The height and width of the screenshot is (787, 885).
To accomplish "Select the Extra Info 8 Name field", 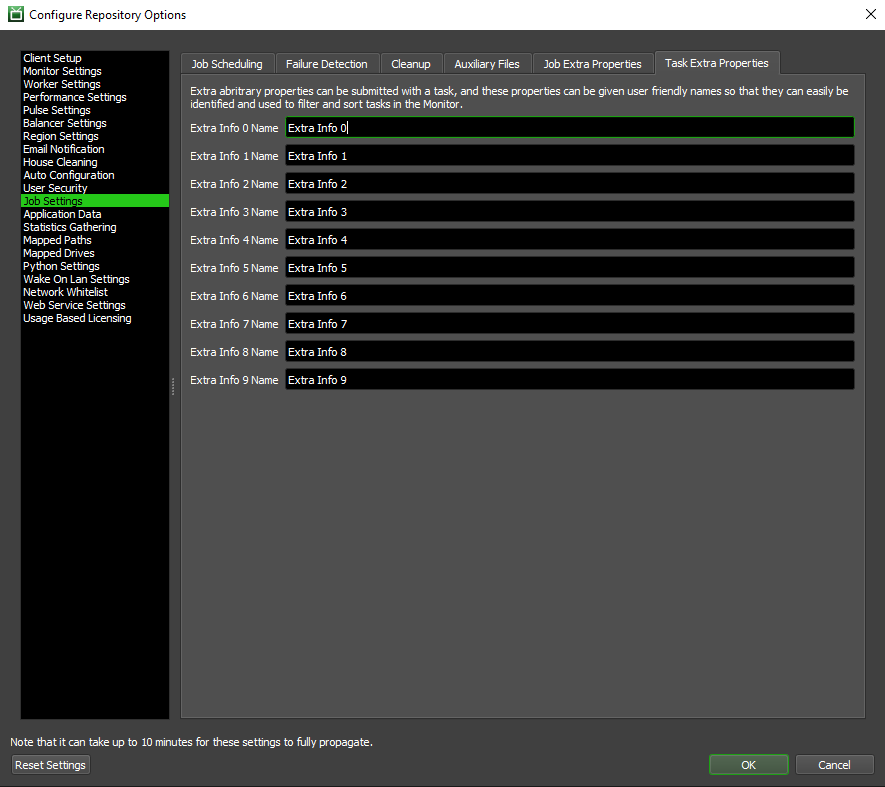I will [569, 352].
